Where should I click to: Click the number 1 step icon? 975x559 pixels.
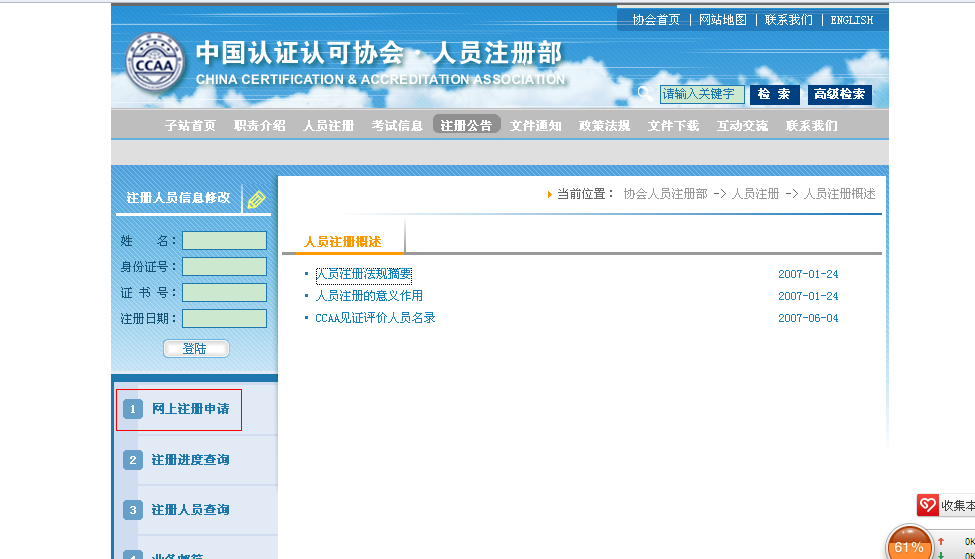(132, 409)
